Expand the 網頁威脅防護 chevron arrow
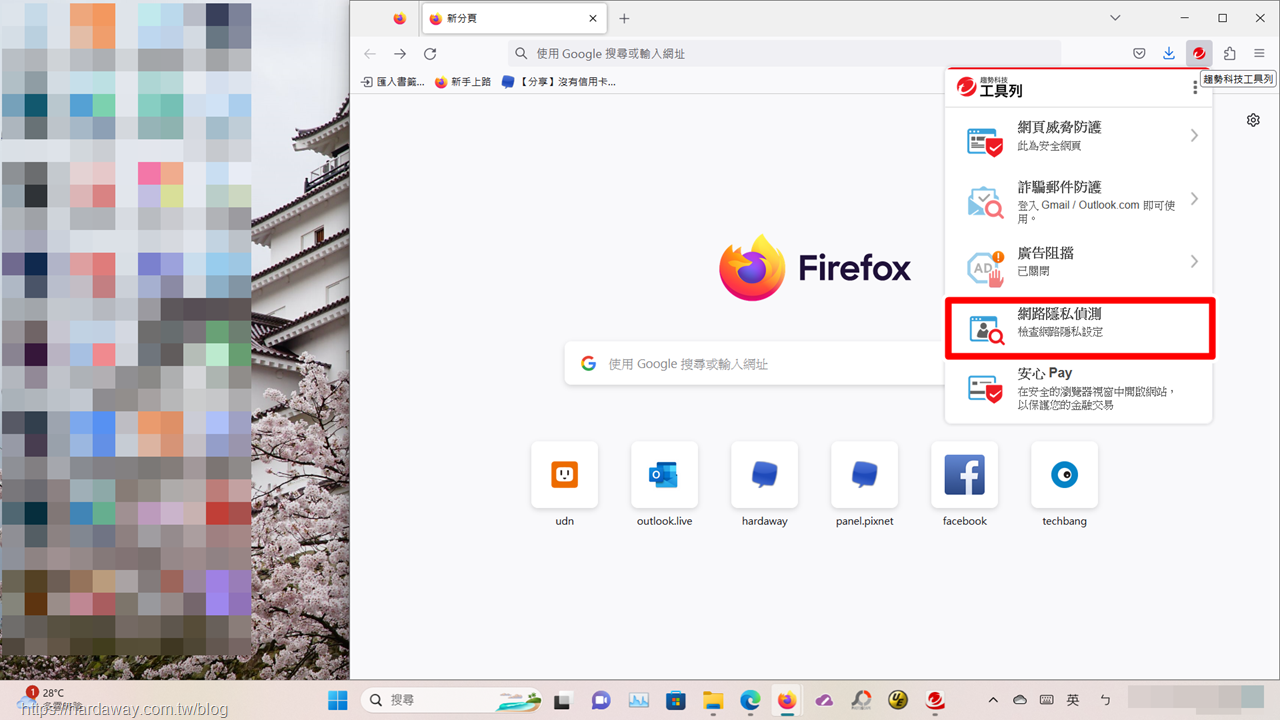Image resolution: width=1280 pixels, height=720 pixels. point(1194,135)
